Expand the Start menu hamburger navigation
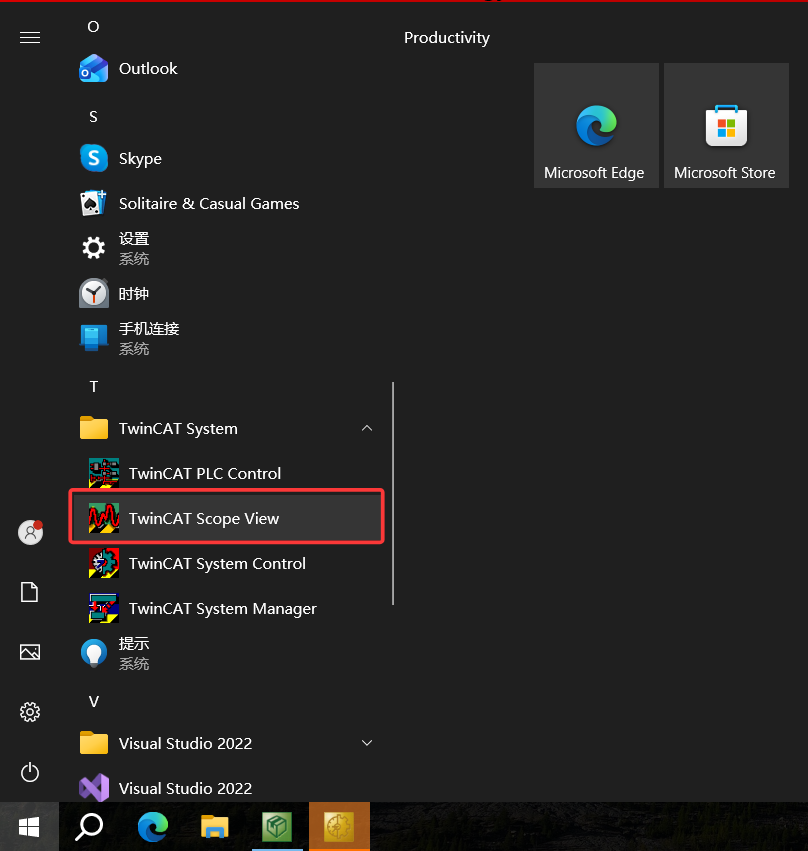This screenshot has width=808, height=851. click(x=30, y=38)
